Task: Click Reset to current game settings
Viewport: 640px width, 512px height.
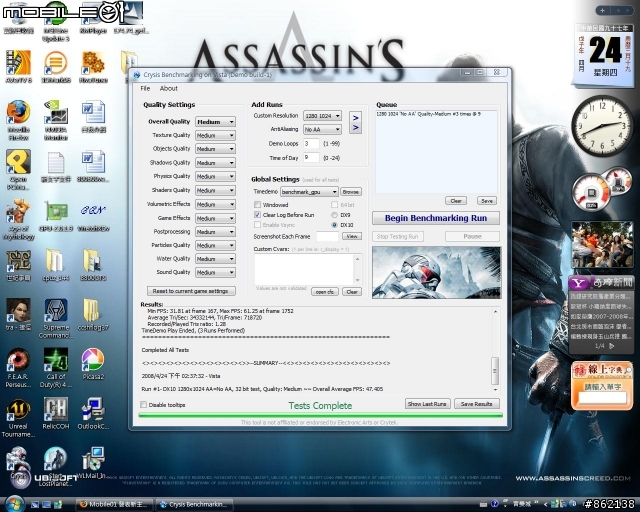Action: pyautogui.click(x=191, y=291)
